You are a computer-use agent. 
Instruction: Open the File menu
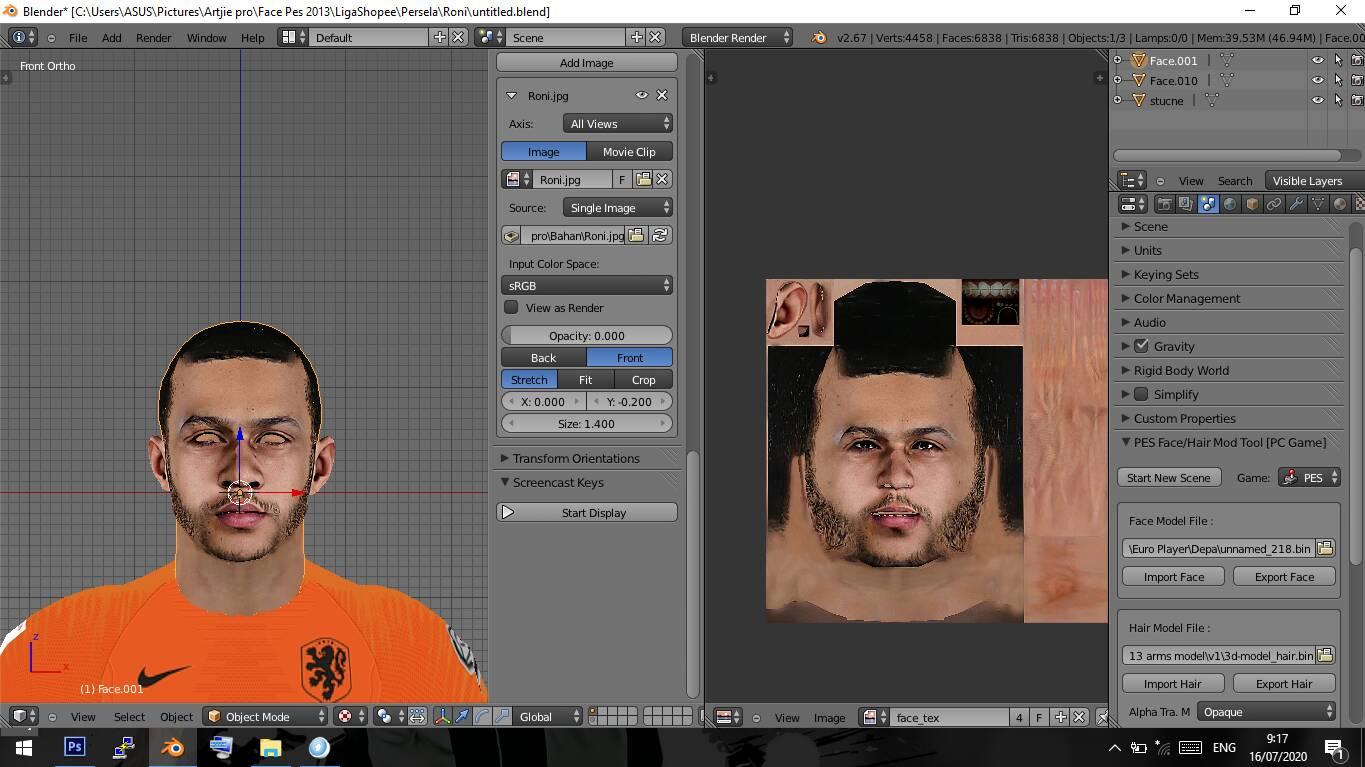tap(77, 37)
